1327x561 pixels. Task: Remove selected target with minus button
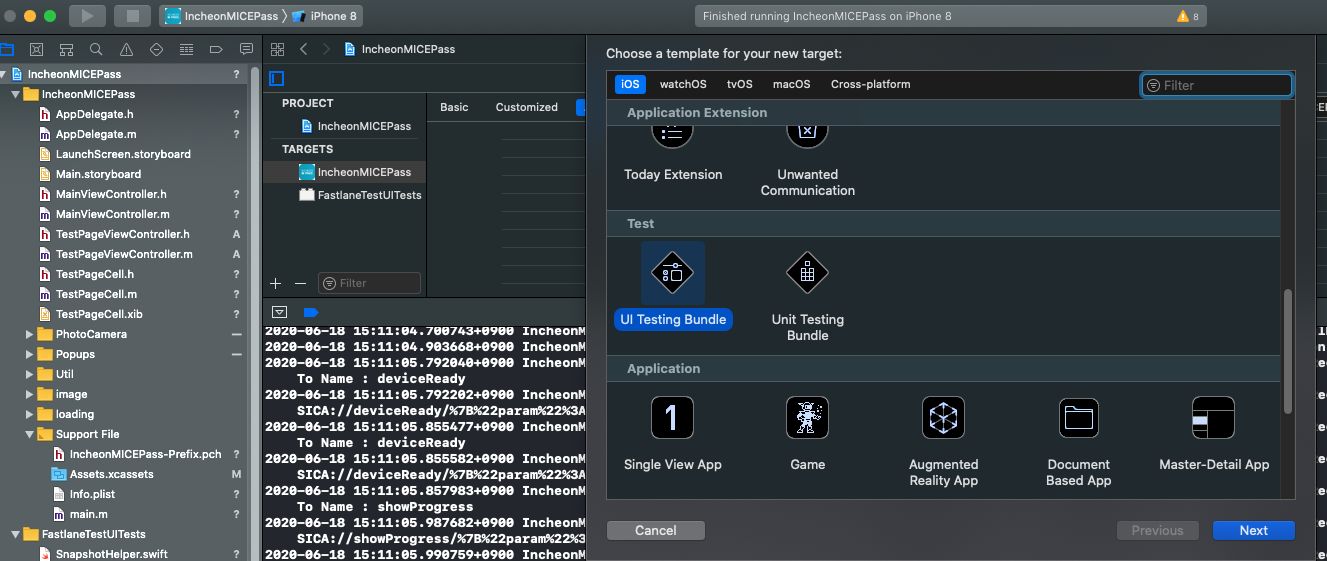(x=300, y=283)
